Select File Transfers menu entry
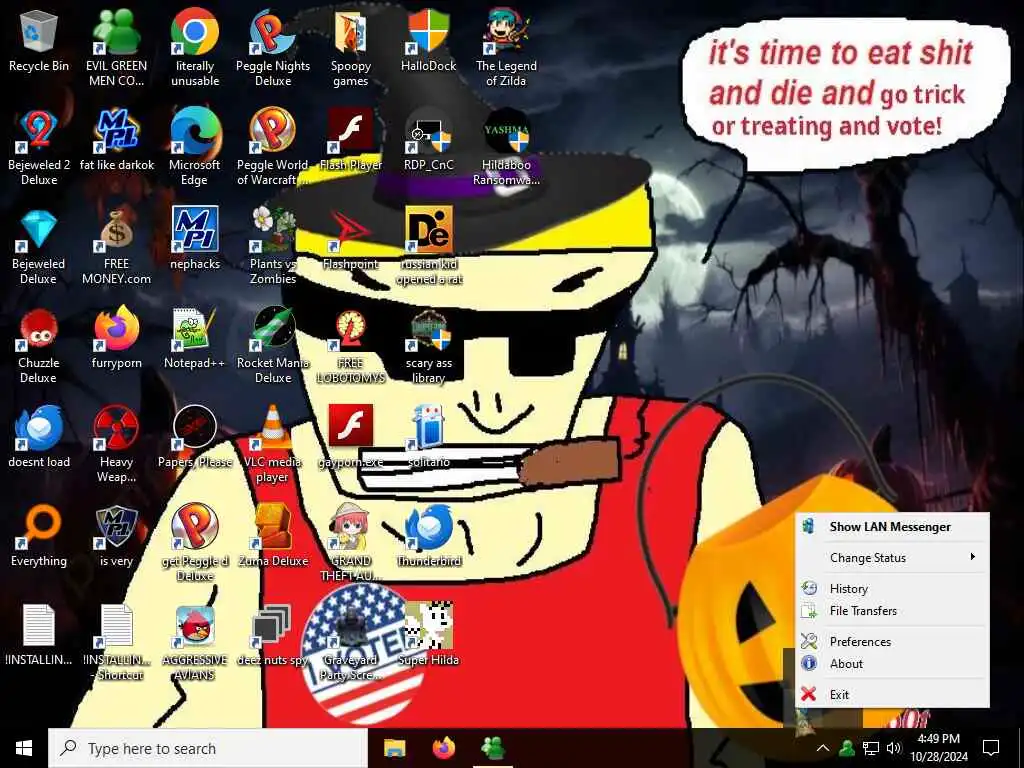The height and width of the screenshot is (768, 1024). pyautogui.click(x=891, y=611)
